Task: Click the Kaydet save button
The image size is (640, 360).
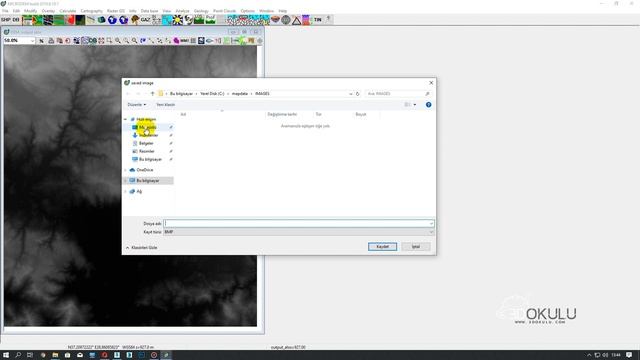Action: [x=382, y=247]
